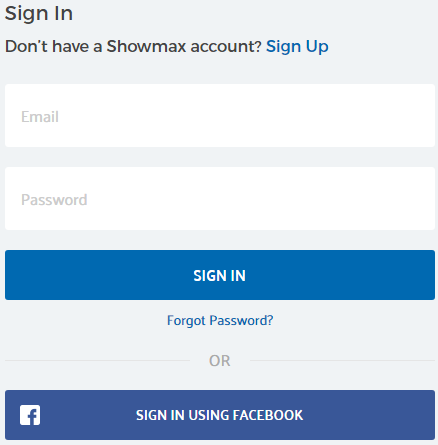Submit the form with the SIGN IN label
The width and height of the screenshot is (438, 445).
pos(219,276)
